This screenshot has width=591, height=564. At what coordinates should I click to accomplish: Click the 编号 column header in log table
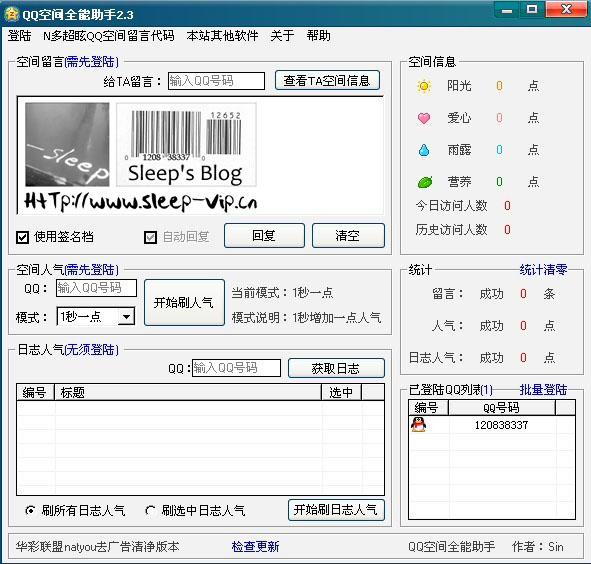tap(35, 392)
